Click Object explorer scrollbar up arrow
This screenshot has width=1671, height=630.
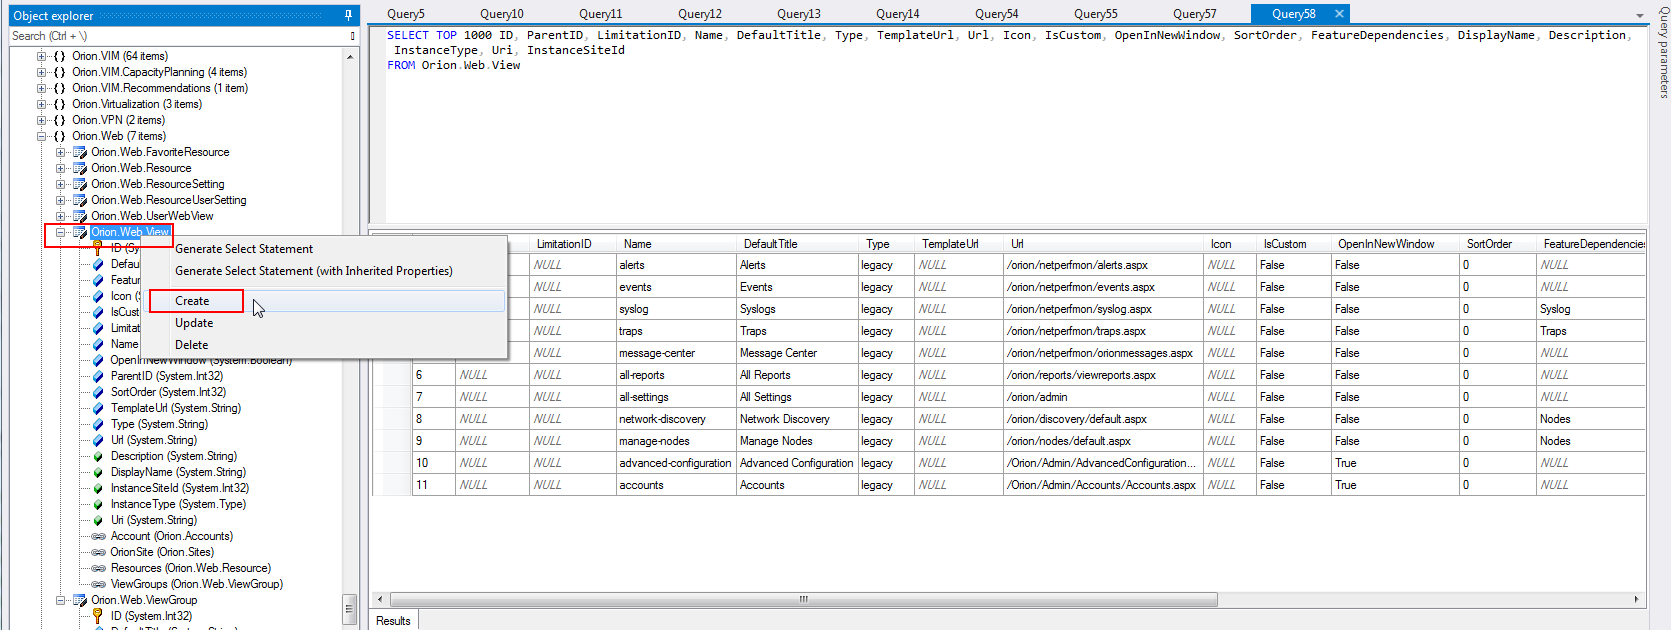pos(350,57)
